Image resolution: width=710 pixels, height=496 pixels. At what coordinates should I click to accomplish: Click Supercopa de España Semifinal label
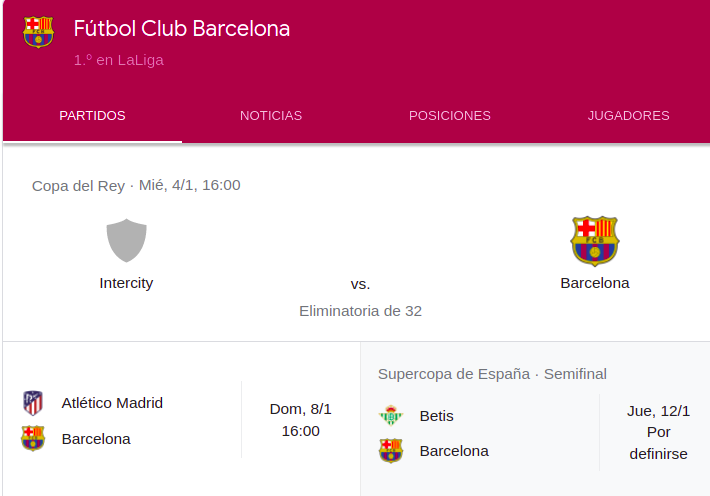[492, 374]
